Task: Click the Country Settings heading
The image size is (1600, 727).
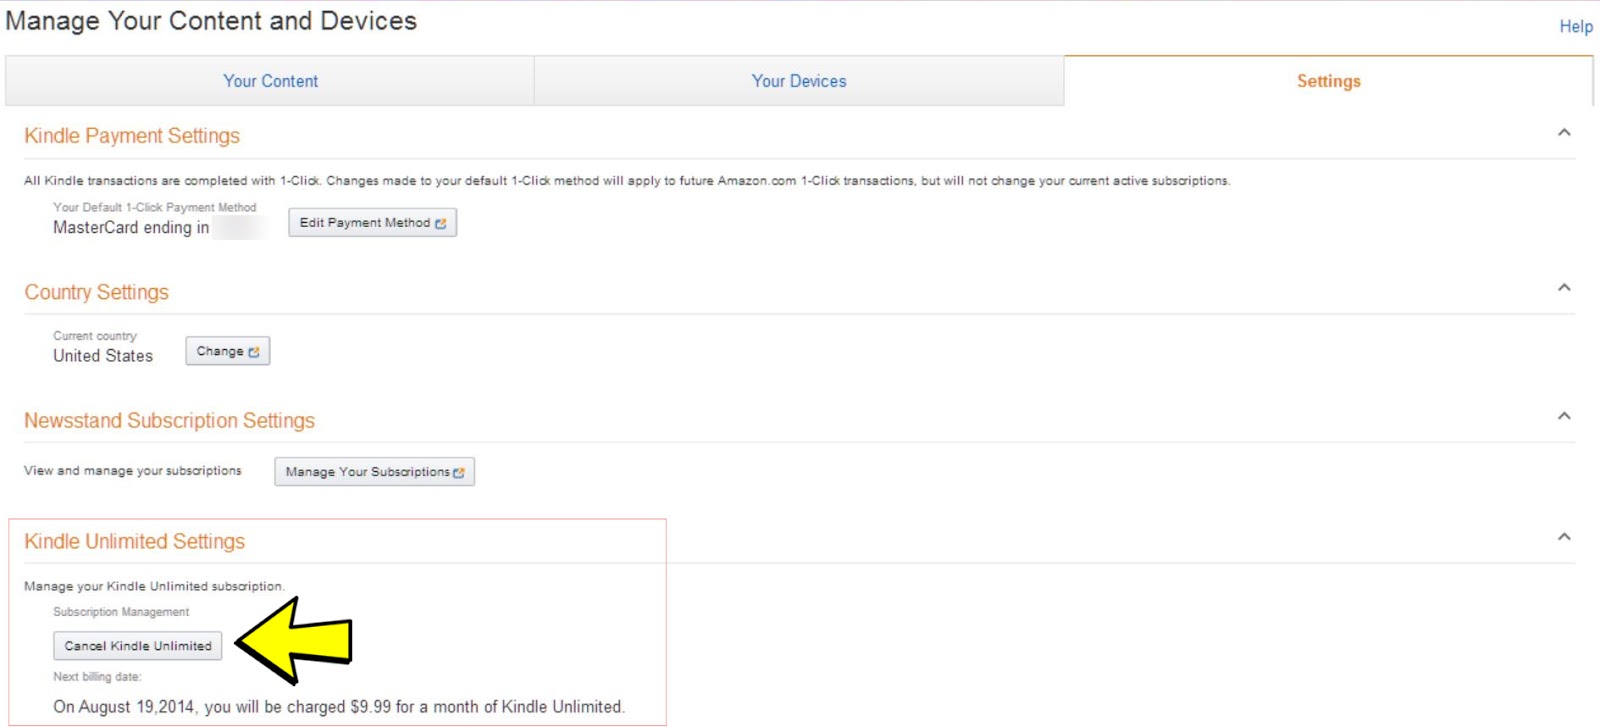Action: click(97, 292)
